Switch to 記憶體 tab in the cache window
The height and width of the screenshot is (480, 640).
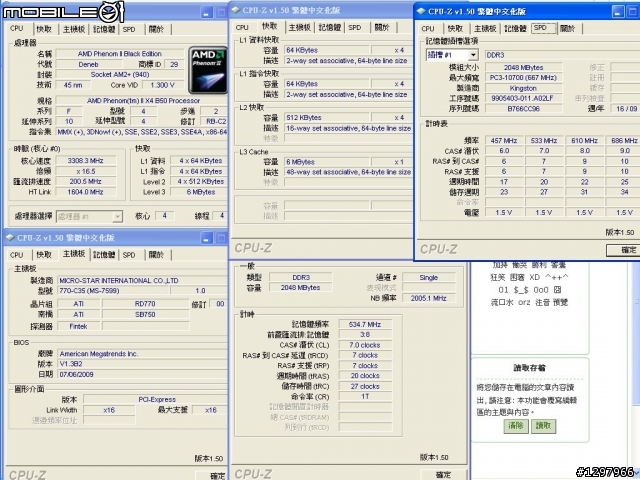(330, 27)
